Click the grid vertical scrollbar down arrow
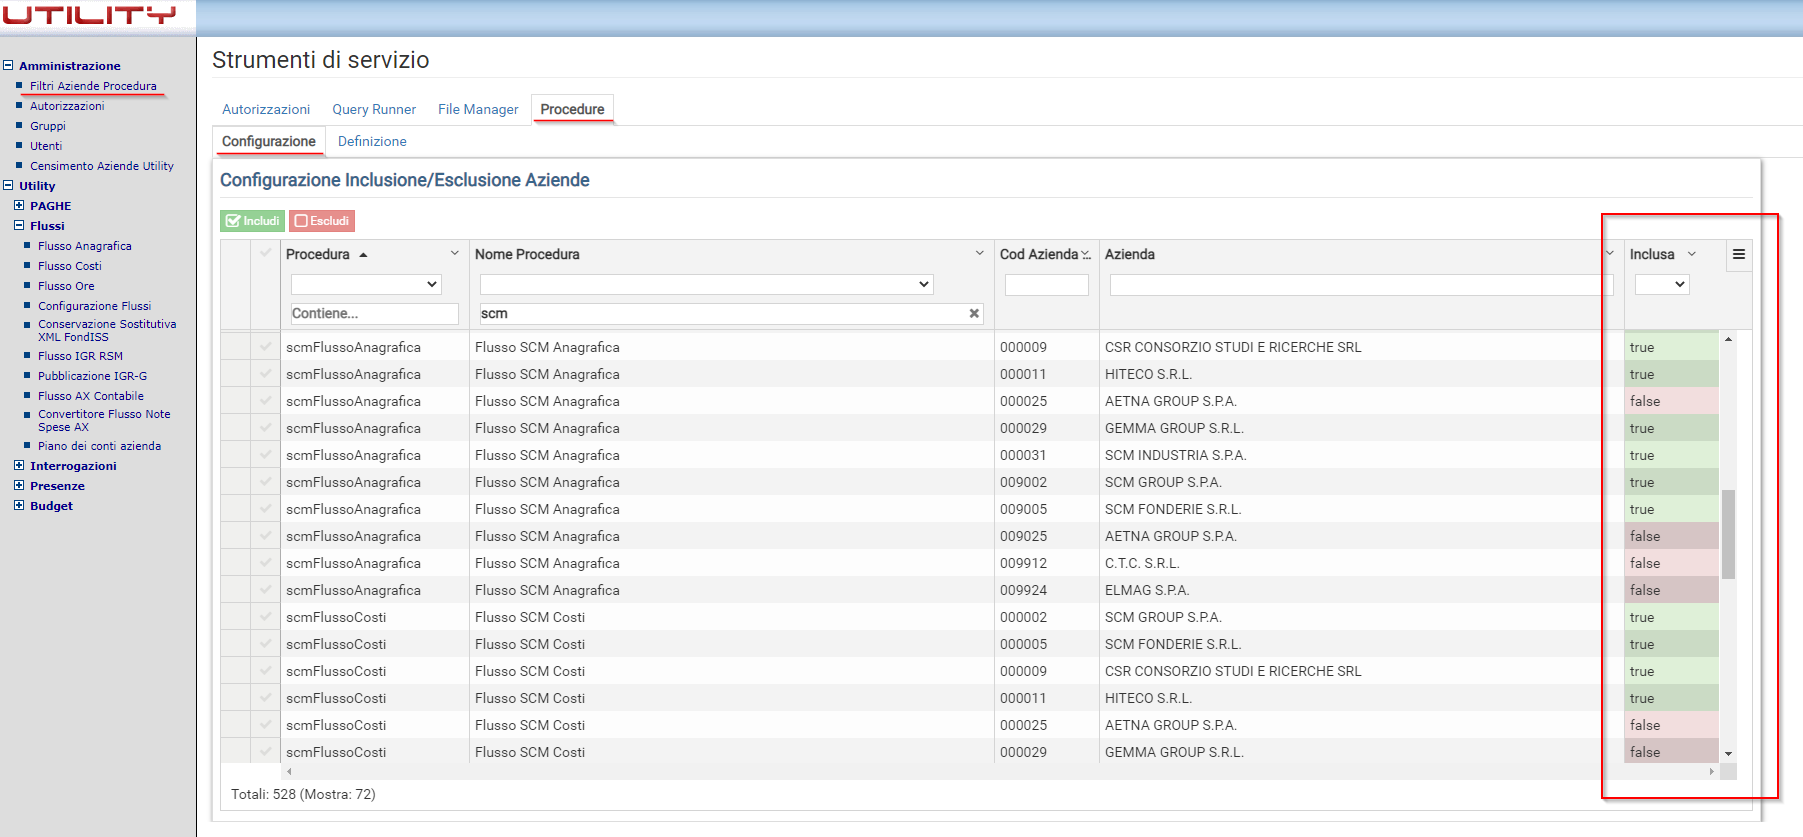 click(1728, 754)
